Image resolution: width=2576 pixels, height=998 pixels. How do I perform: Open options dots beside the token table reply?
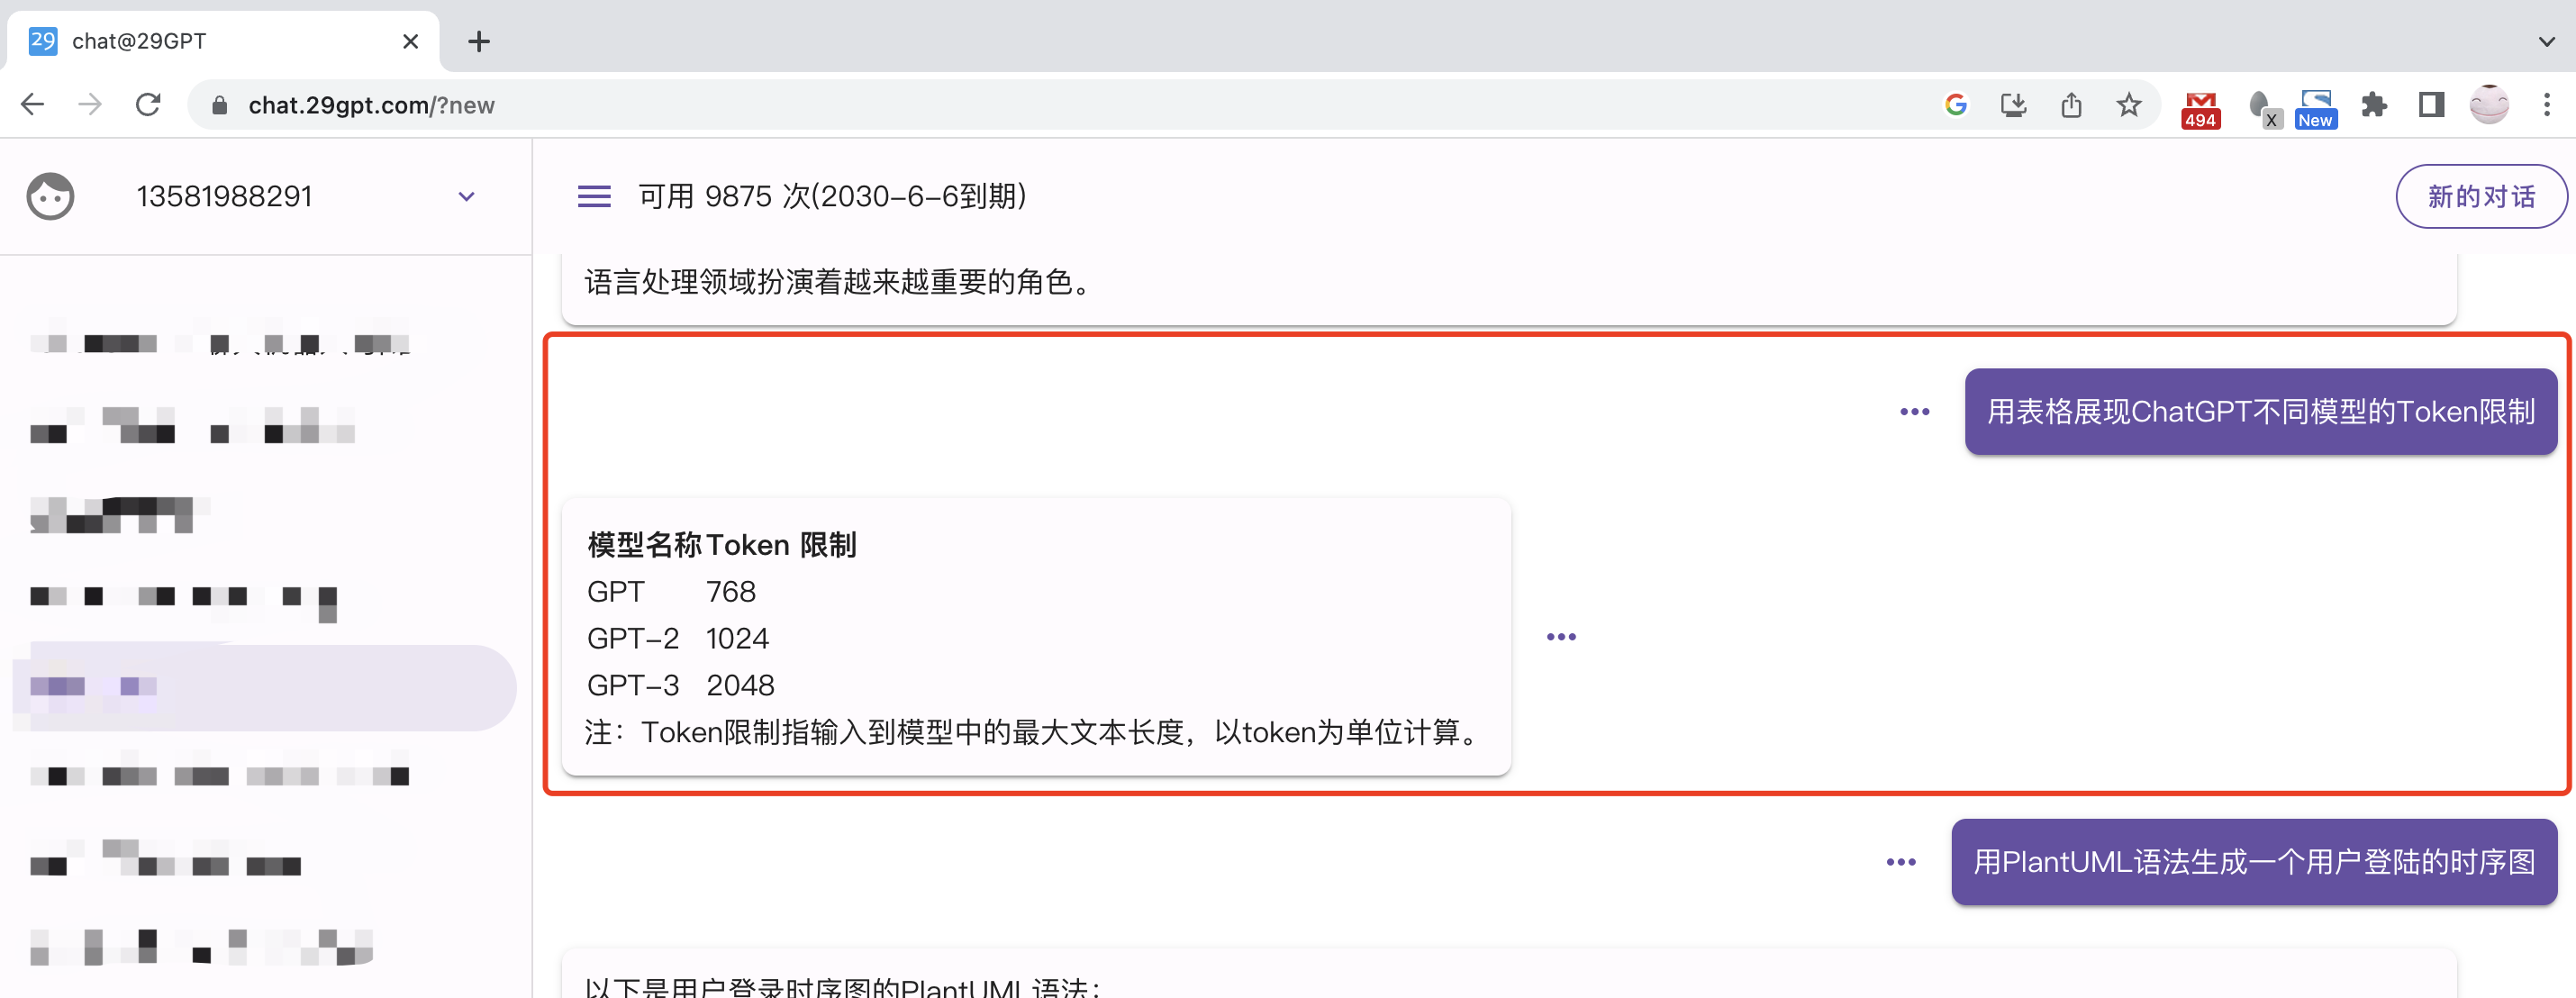point(1561,636)
